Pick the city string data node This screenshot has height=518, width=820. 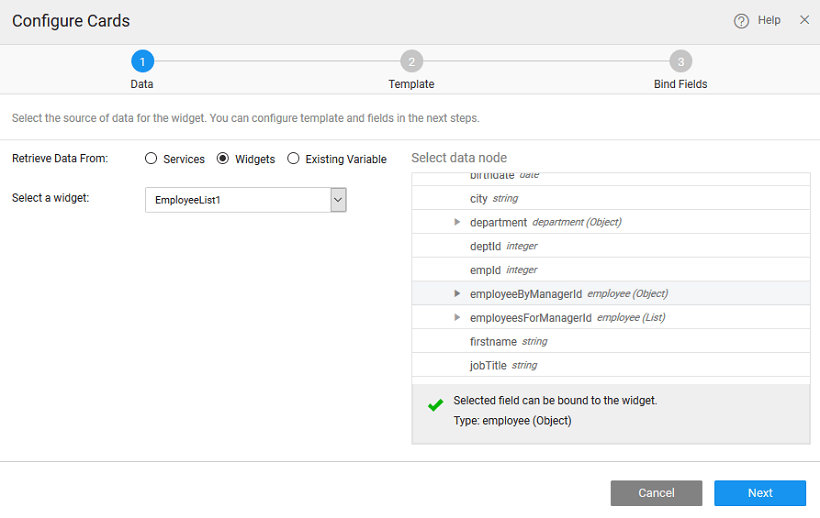478,199
